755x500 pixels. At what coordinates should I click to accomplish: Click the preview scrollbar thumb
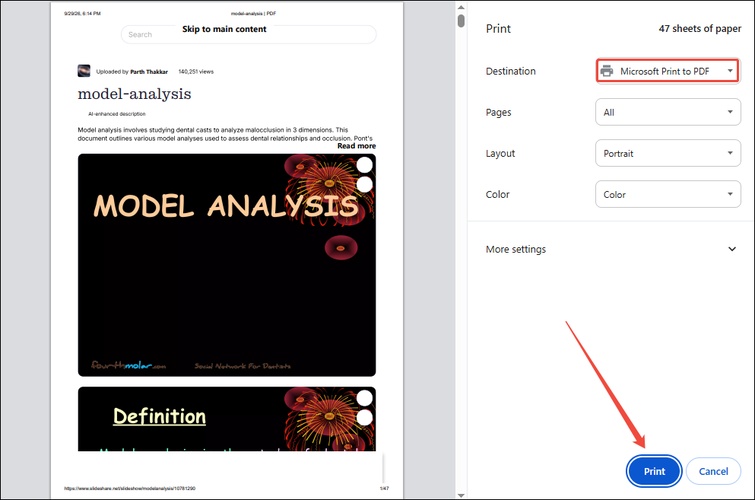pyautogui.click(x=461, y=21)
